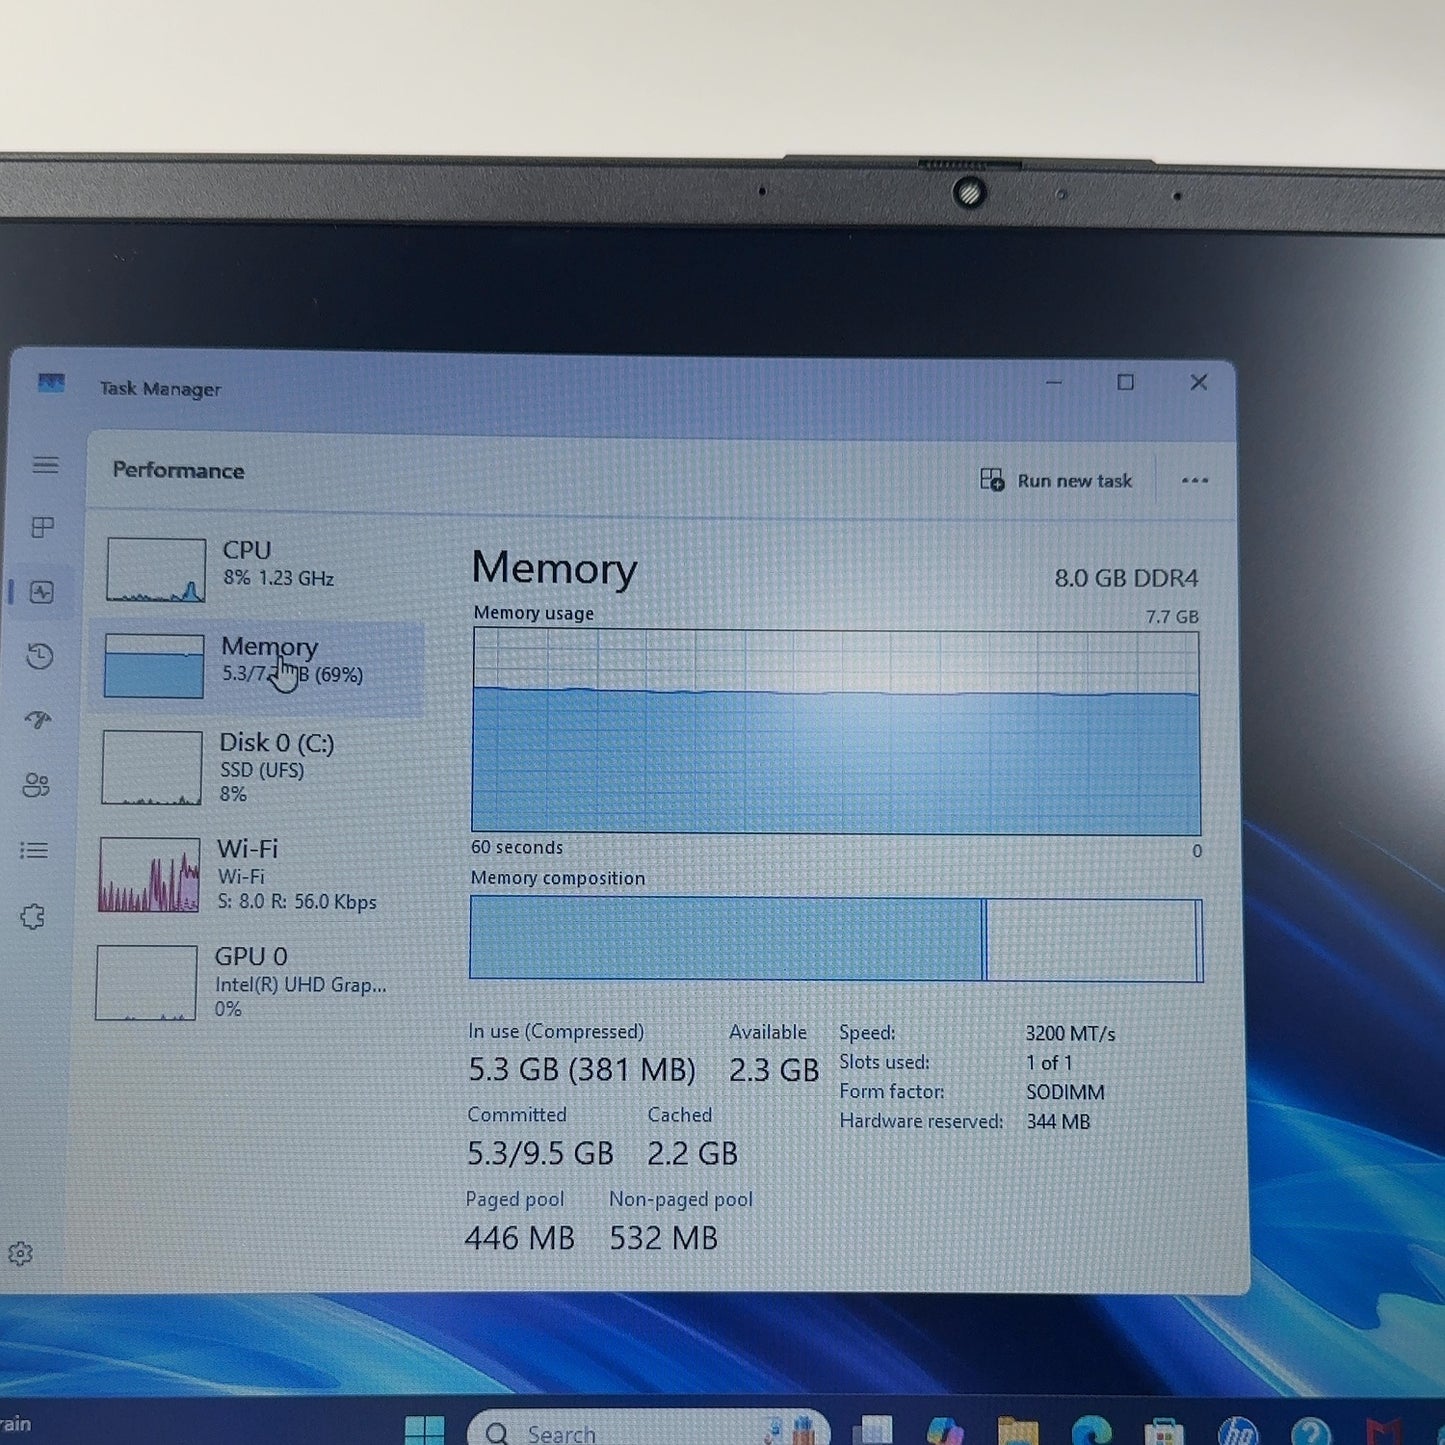
Task: Click the Committed value 5.3/9.5 GB
Action: 540,1154
